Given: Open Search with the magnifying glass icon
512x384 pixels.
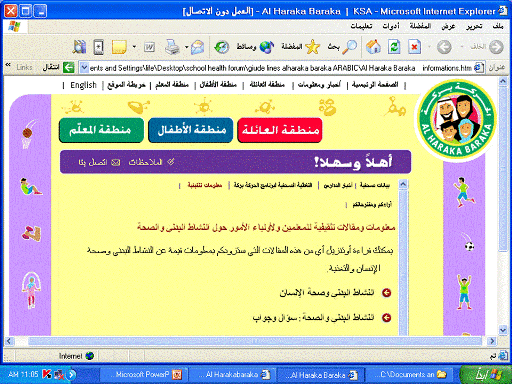Looking at the screenshot, I should point(342,47).
